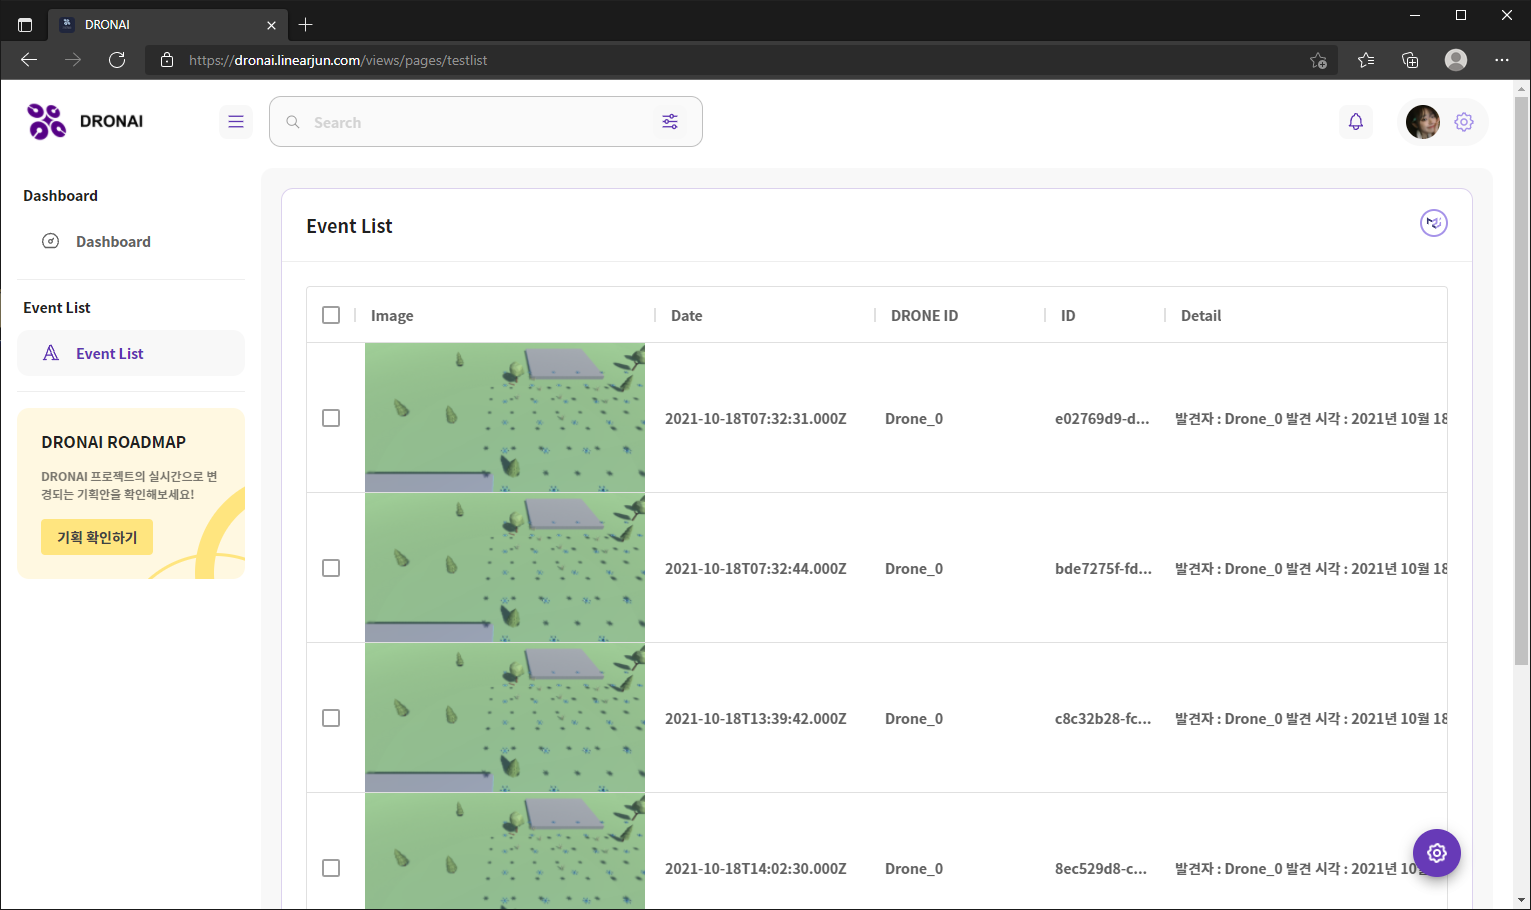Click the DRONAI logo icon
This screenshot has height=910, width=1531.
click(x=46, y=121)
